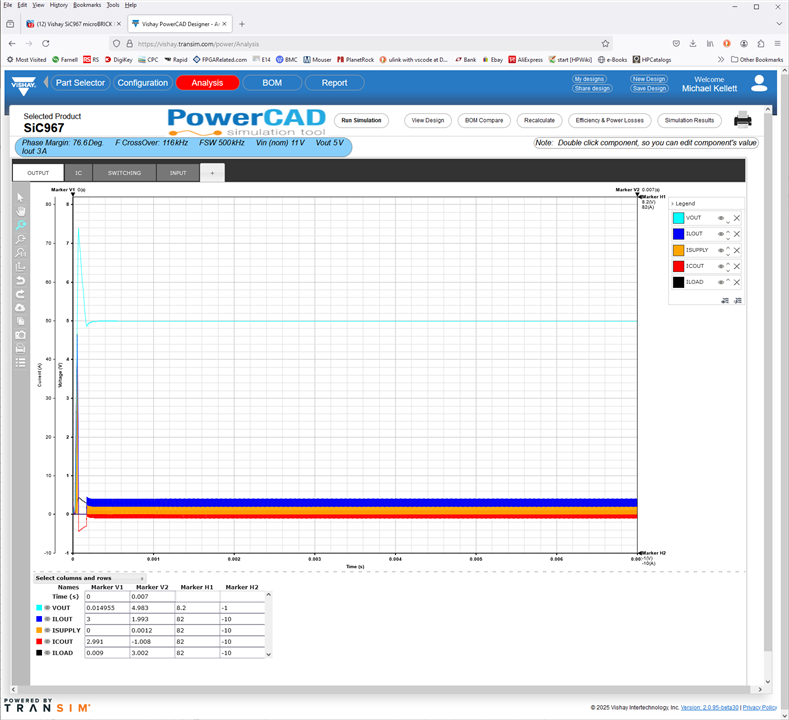Add a new graph tab with plus

click(212, 173)
